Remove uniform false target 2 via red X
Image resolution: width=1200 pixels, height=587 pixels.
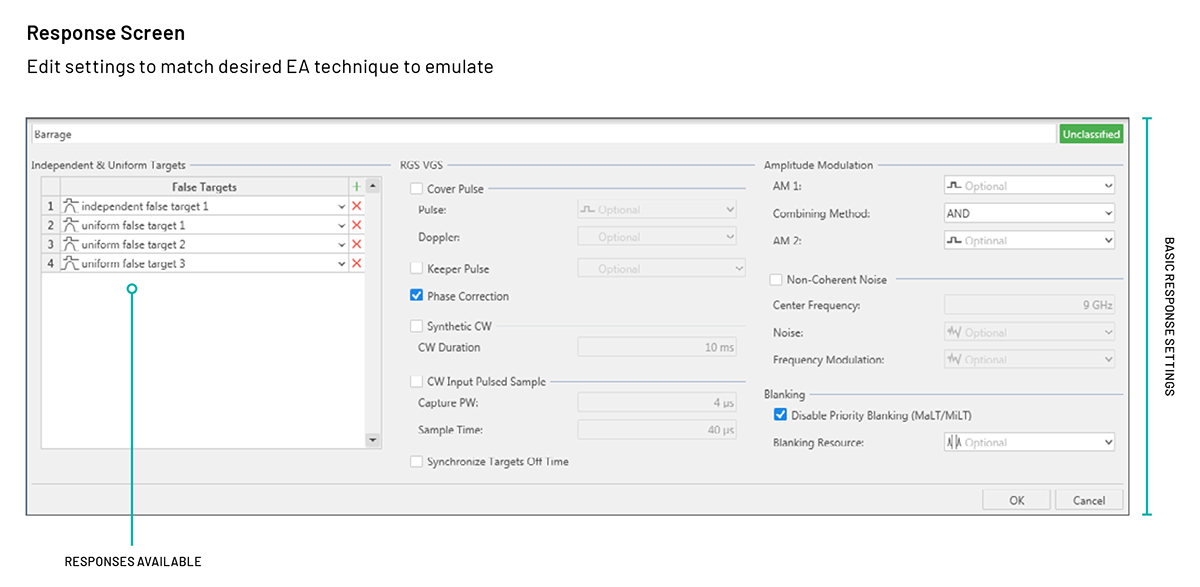coord(356,244)
